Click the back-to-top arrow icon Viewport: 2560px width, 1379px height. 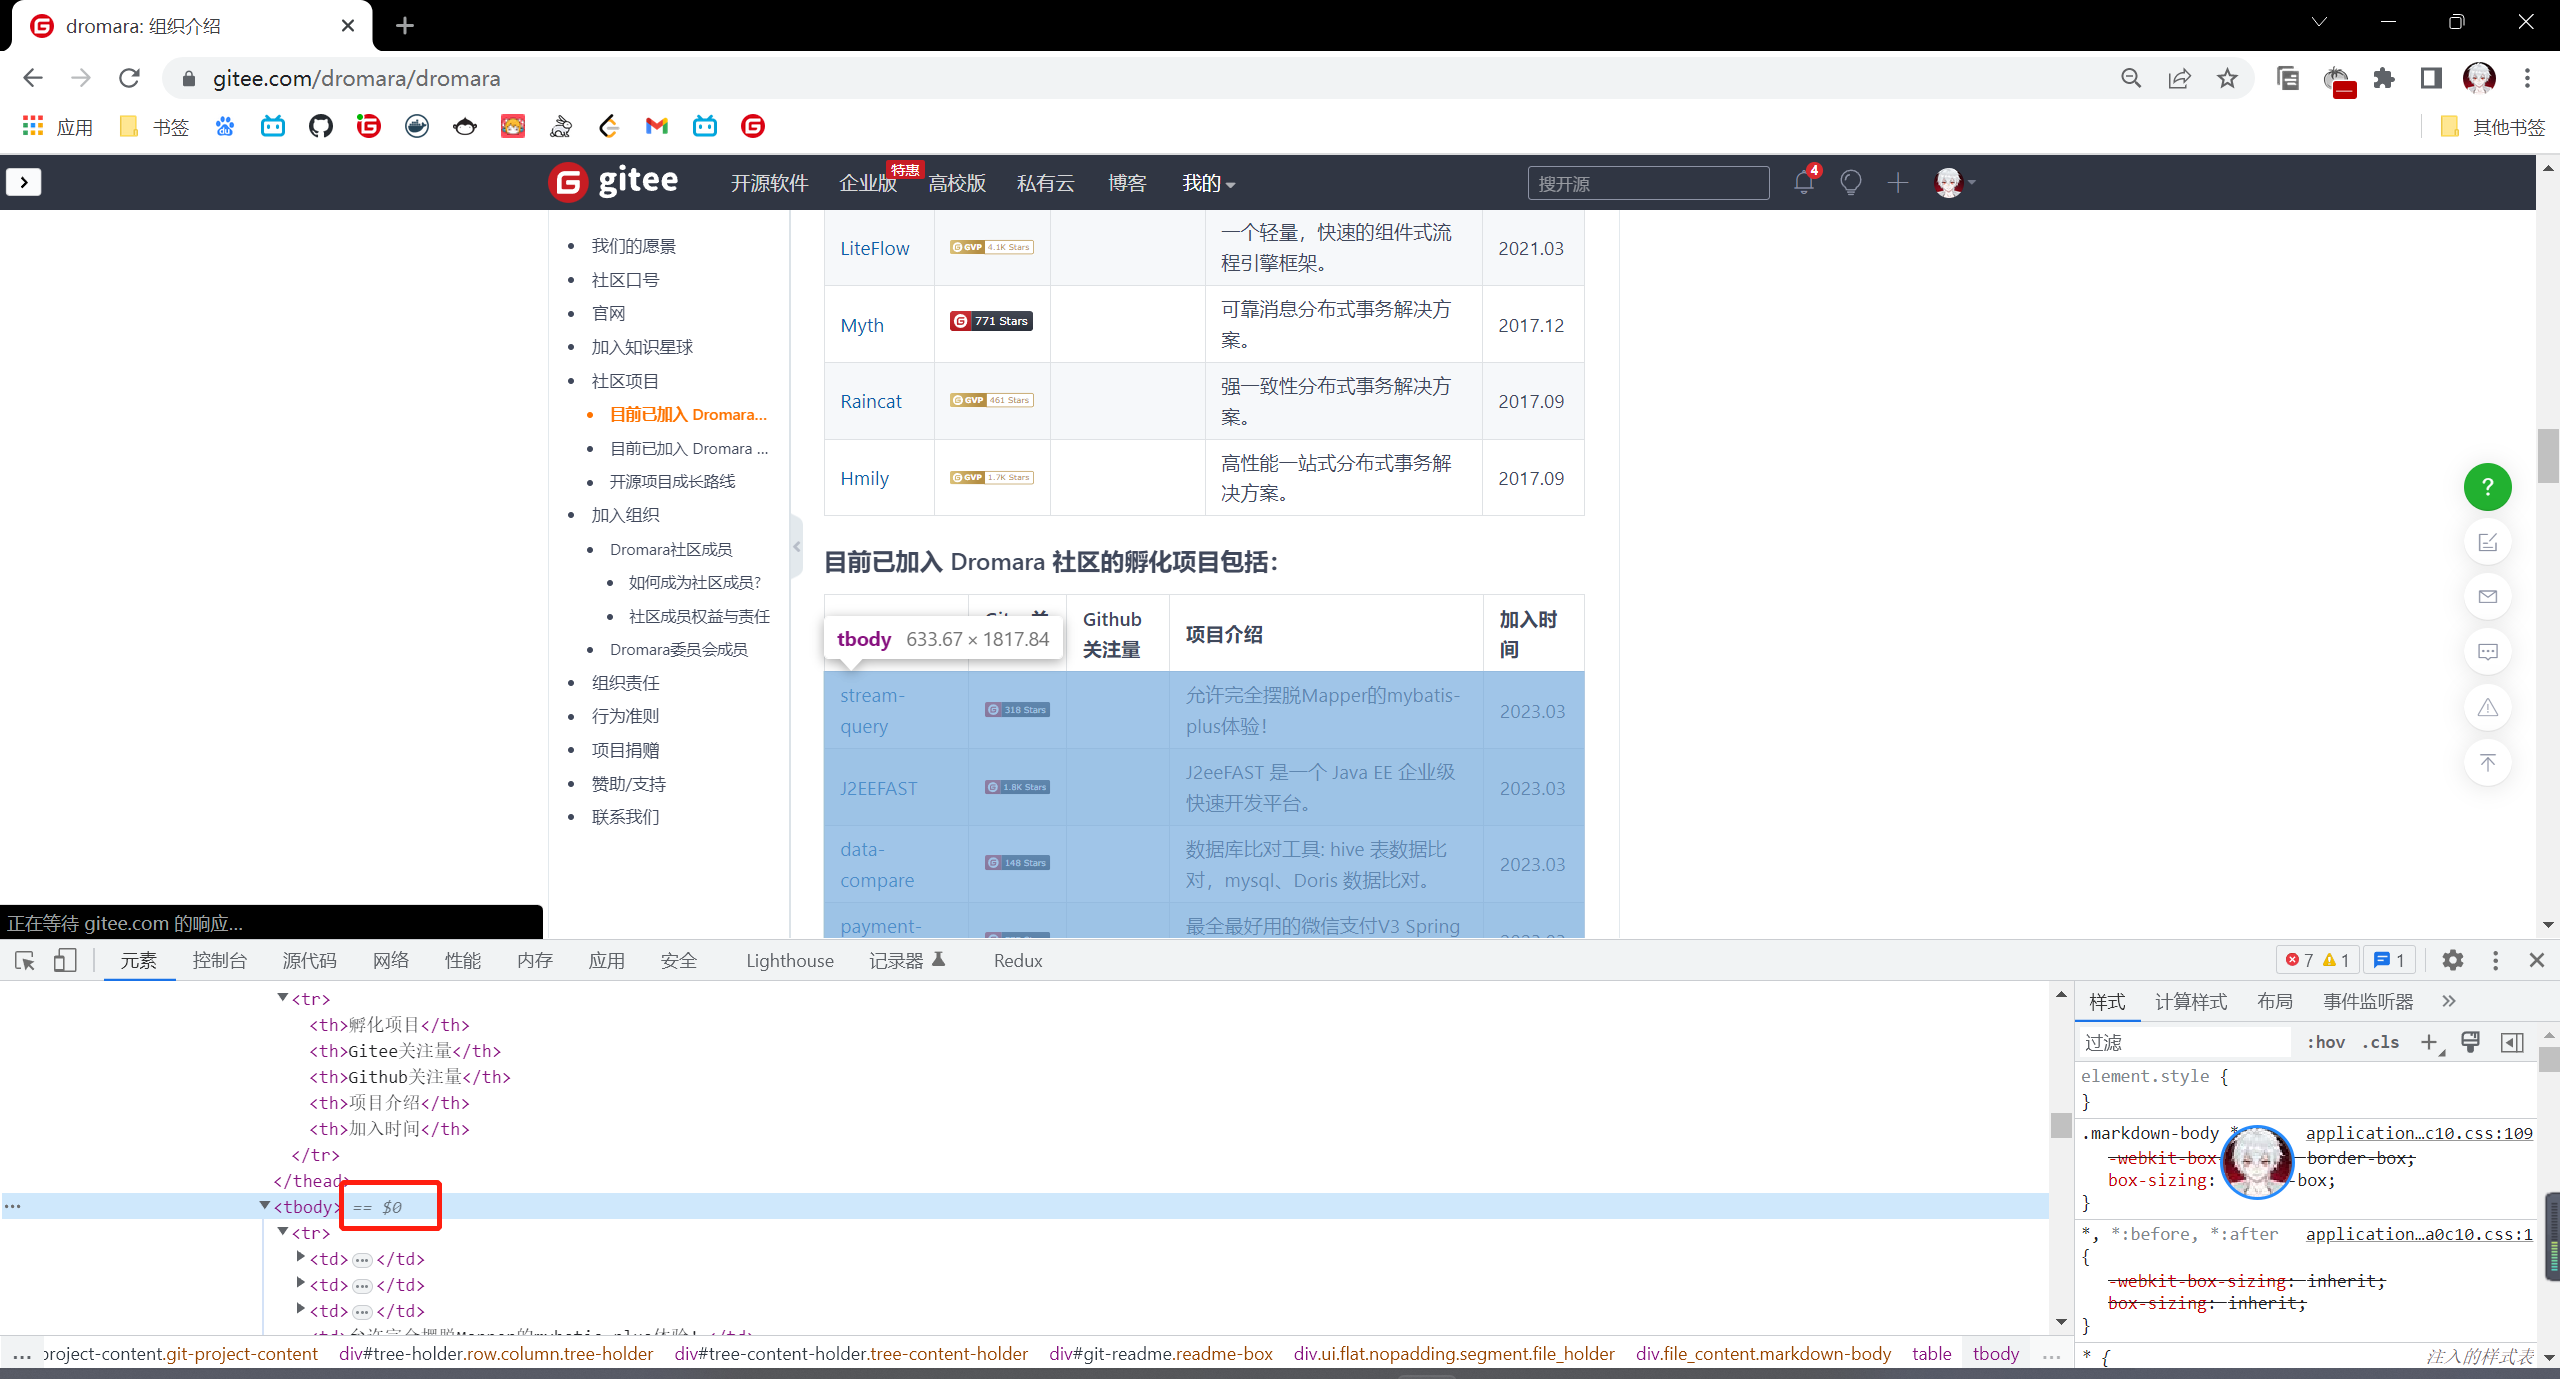(2487, 763)
